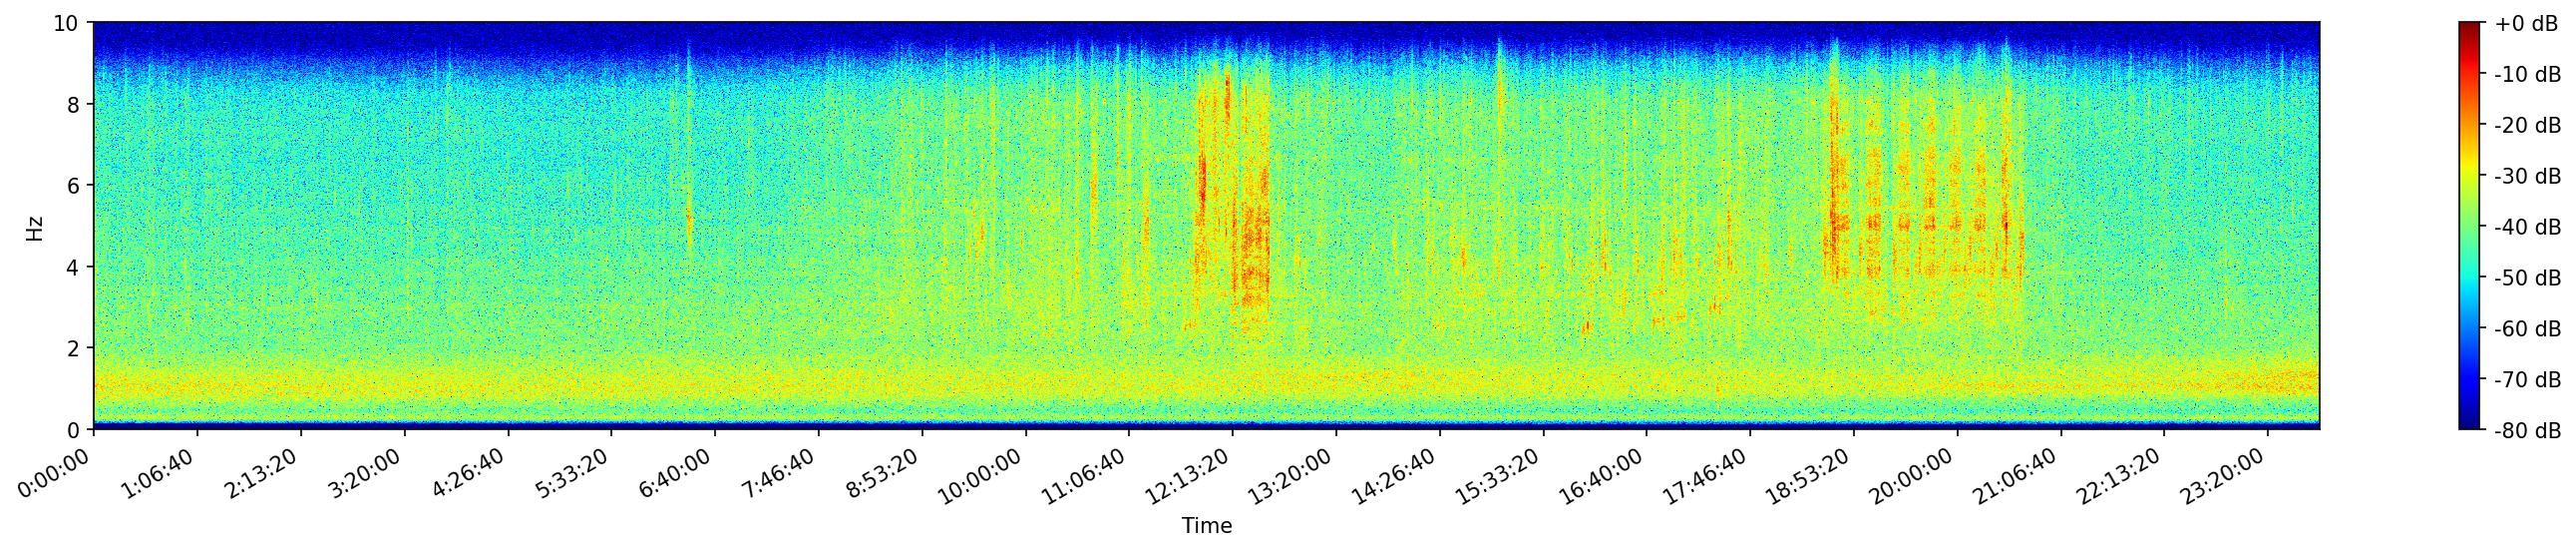Click the 'Time' x-axis title
The height and width of the screenshot is (551, 2576).
coord(1206,526)
